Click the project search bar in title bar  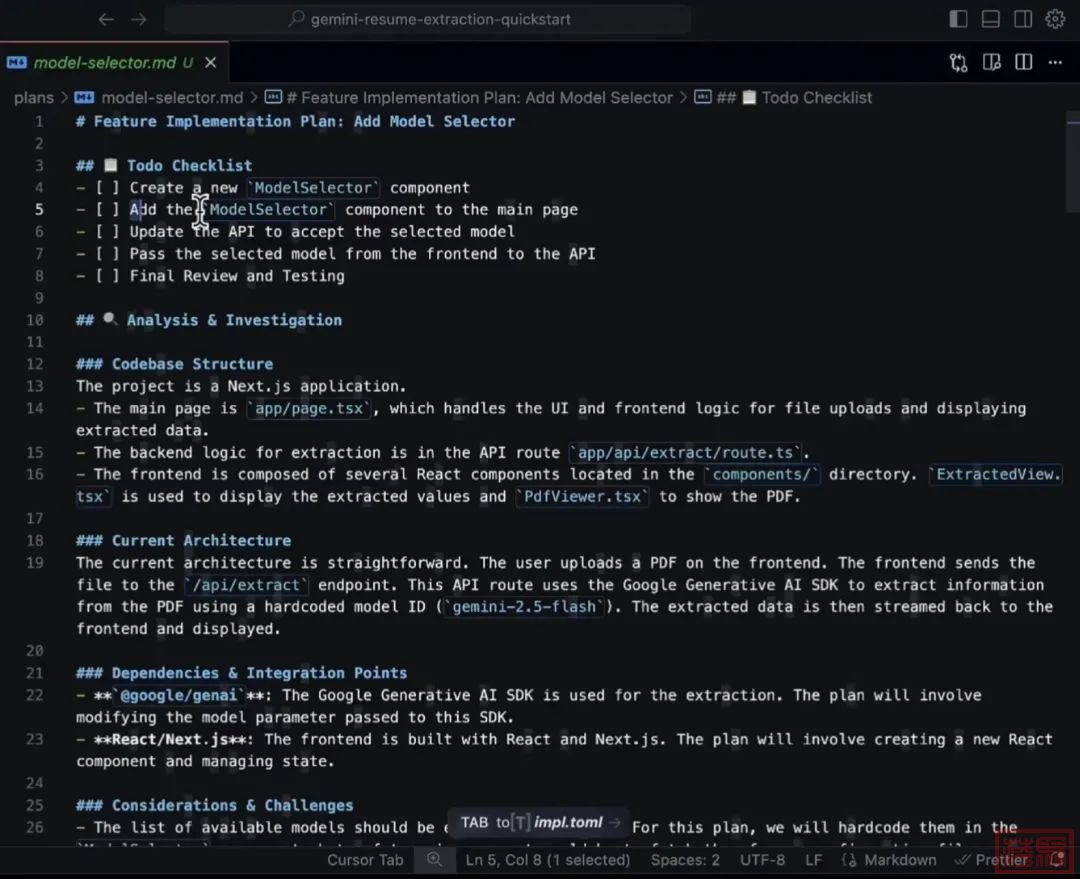click(427, 19)
